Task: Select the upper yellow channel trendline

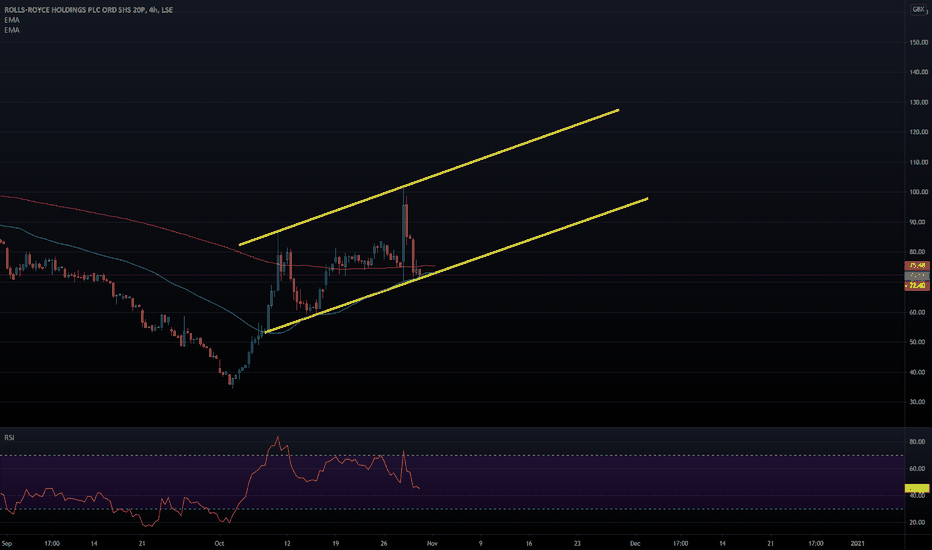Action: point(429,177)
